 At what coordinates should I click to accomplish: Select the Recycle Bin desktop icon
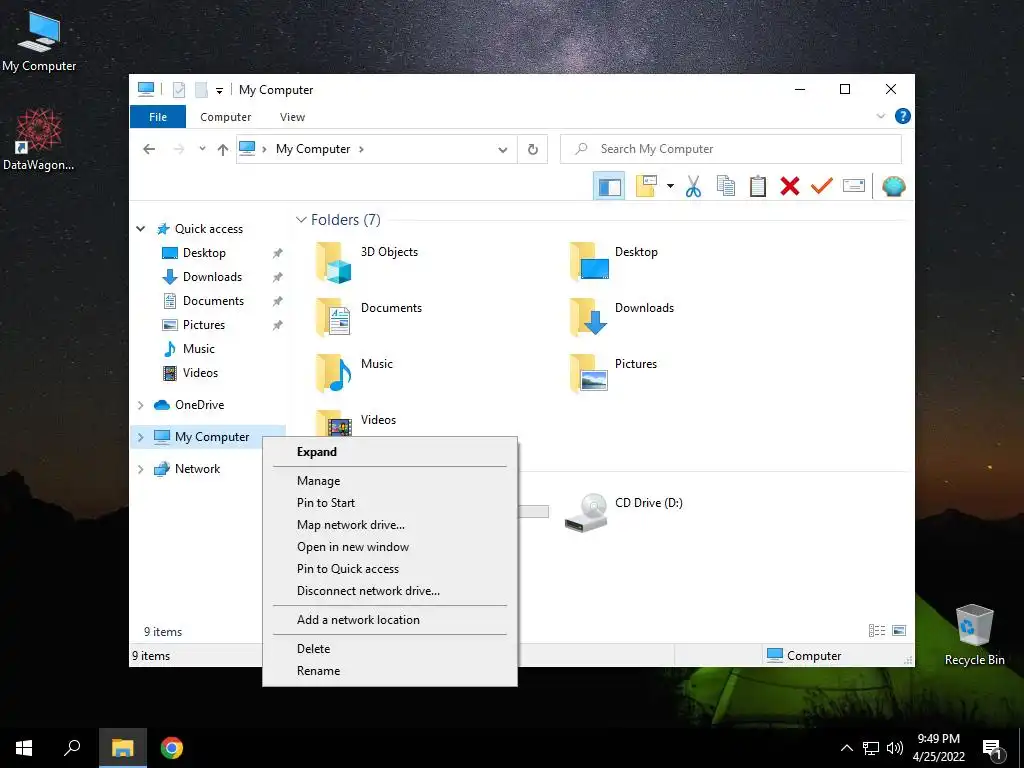[974, 635]
